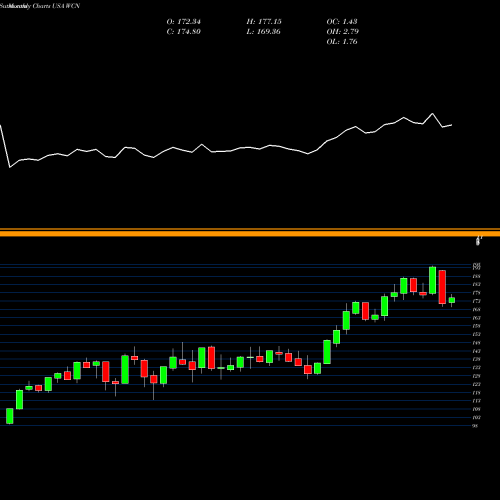The height and width of the screenshot is (500, 500).
Task: Select the first green candlestick at bottom left
Action: pos(10,416)
